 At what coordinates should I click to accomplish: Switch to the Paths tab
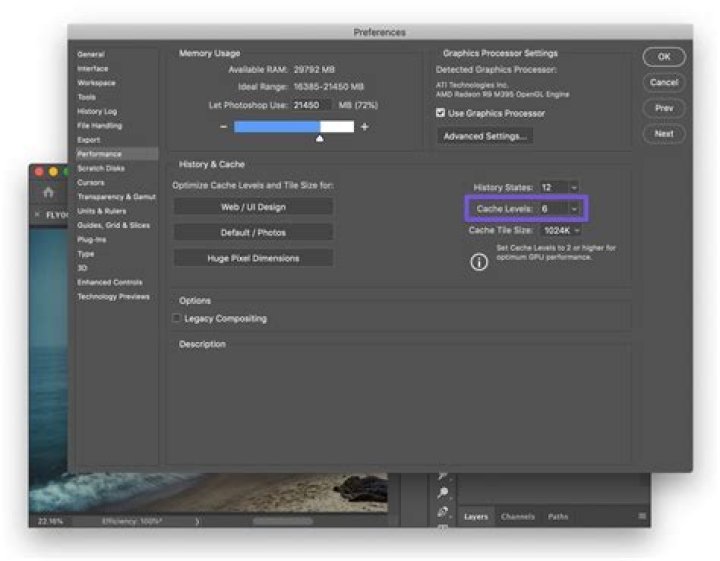[557, 516]
